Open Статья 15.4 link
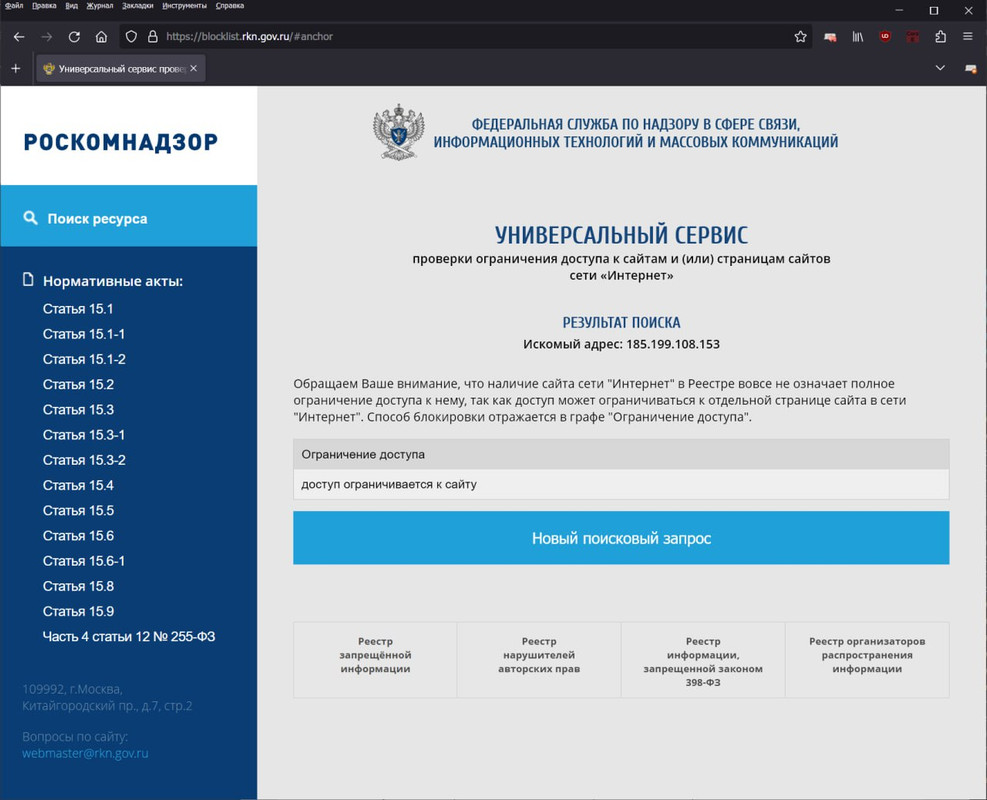The height and width of the screenshot is (800, 987). click(78, 485)
